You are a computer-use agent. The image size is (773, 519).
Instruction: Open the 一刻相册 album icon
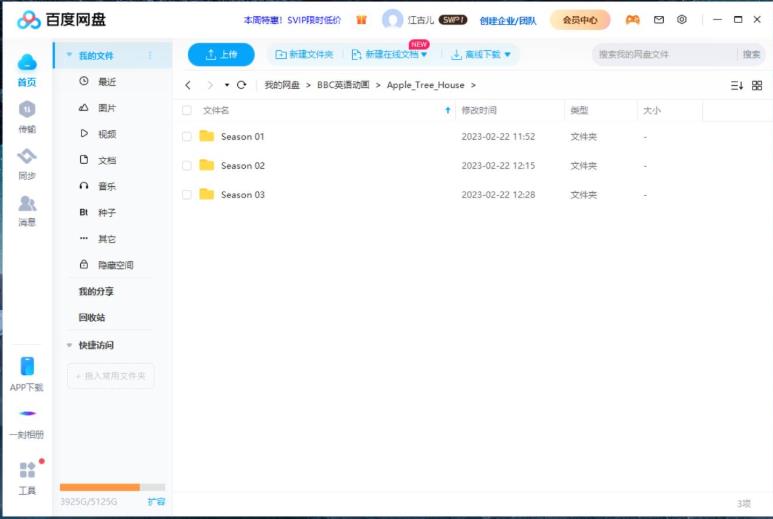click(28, 414)
